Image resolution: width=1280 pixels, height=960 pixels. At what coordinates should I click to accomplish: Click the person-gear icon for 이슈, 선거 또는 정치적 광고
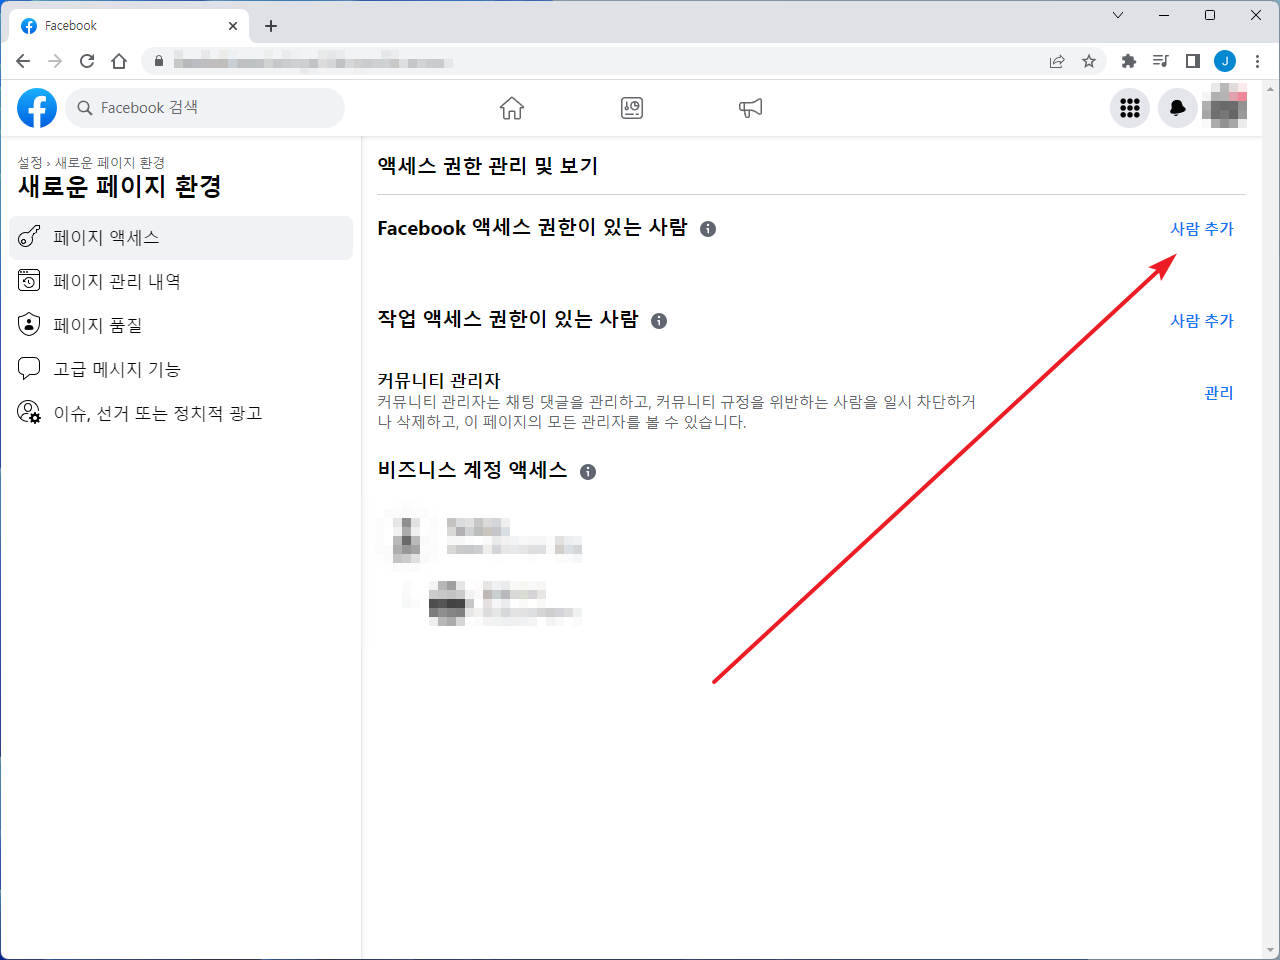click(x=29, y=413)
